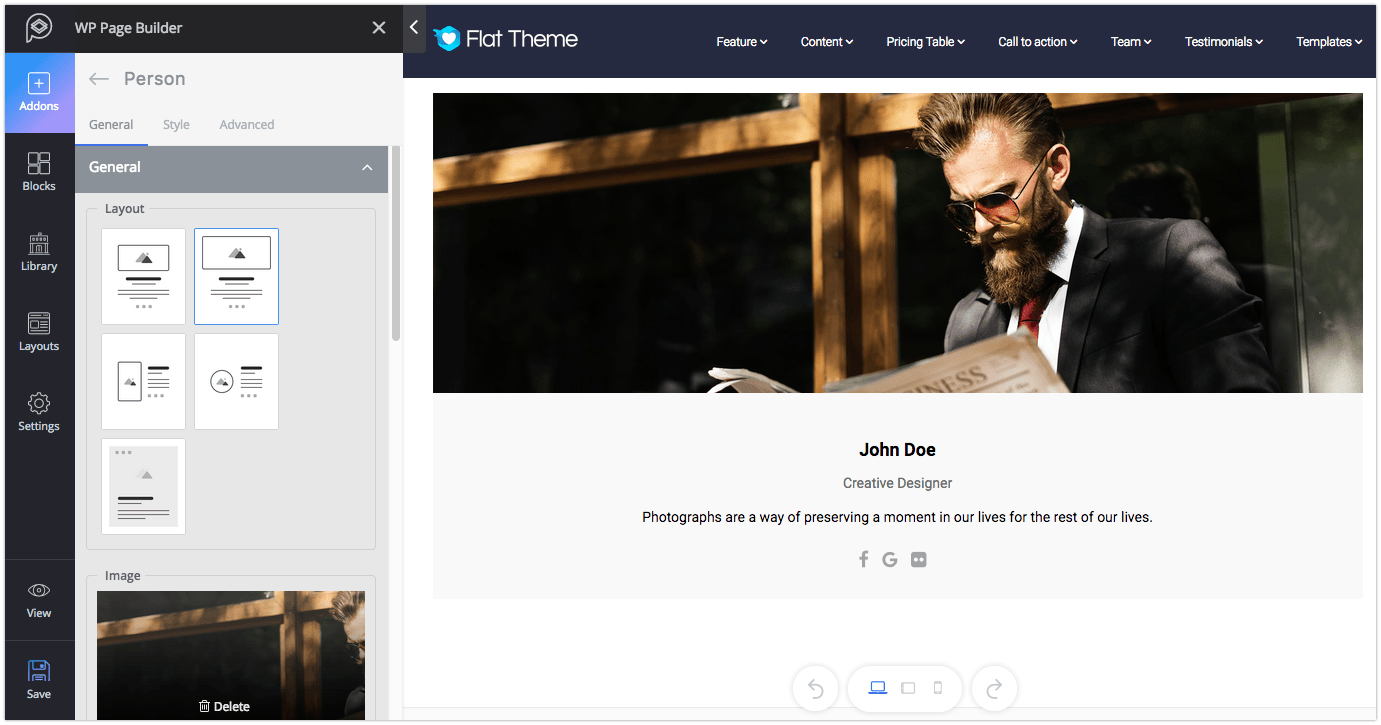Switch to the Style tab
Screen dimensions: 1381x725
click(x=176, y=125)
